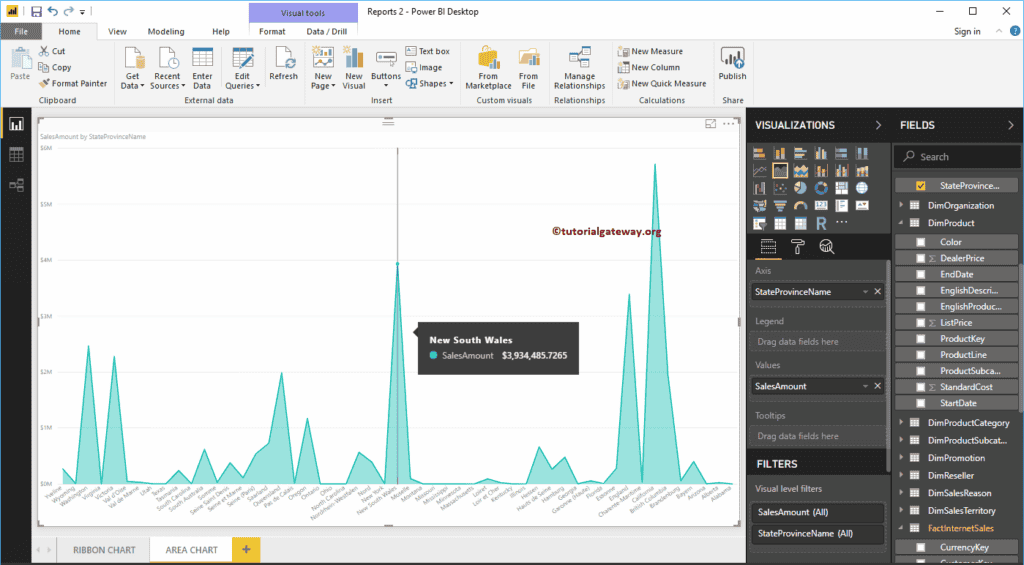Check the StartDate field checkbox

[x=921, y=403]
